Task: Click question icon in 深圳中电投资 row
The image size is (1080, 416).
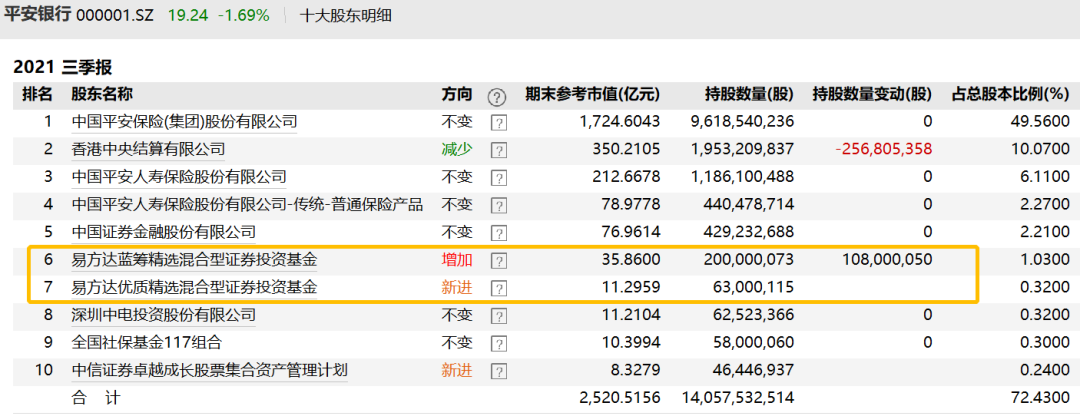Action: 499,316
